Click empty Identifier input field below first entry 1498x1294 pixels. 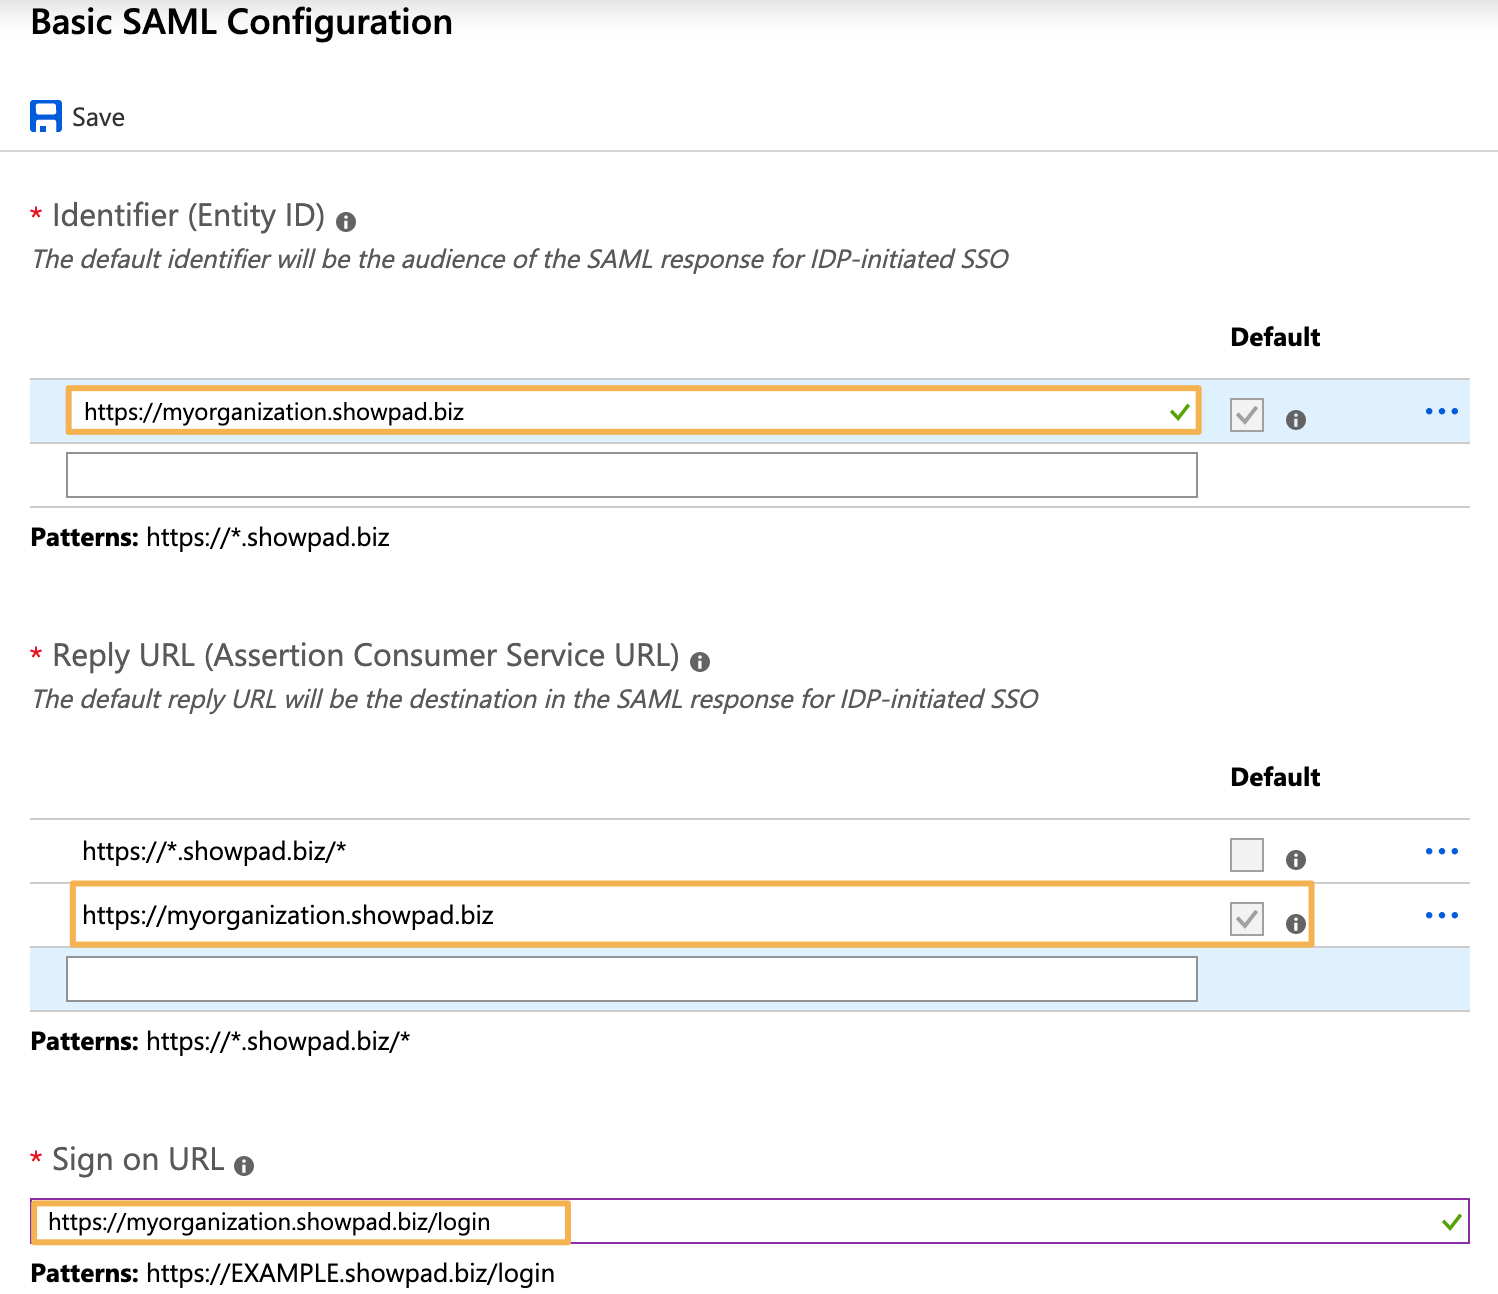click(x=632, y=475)
